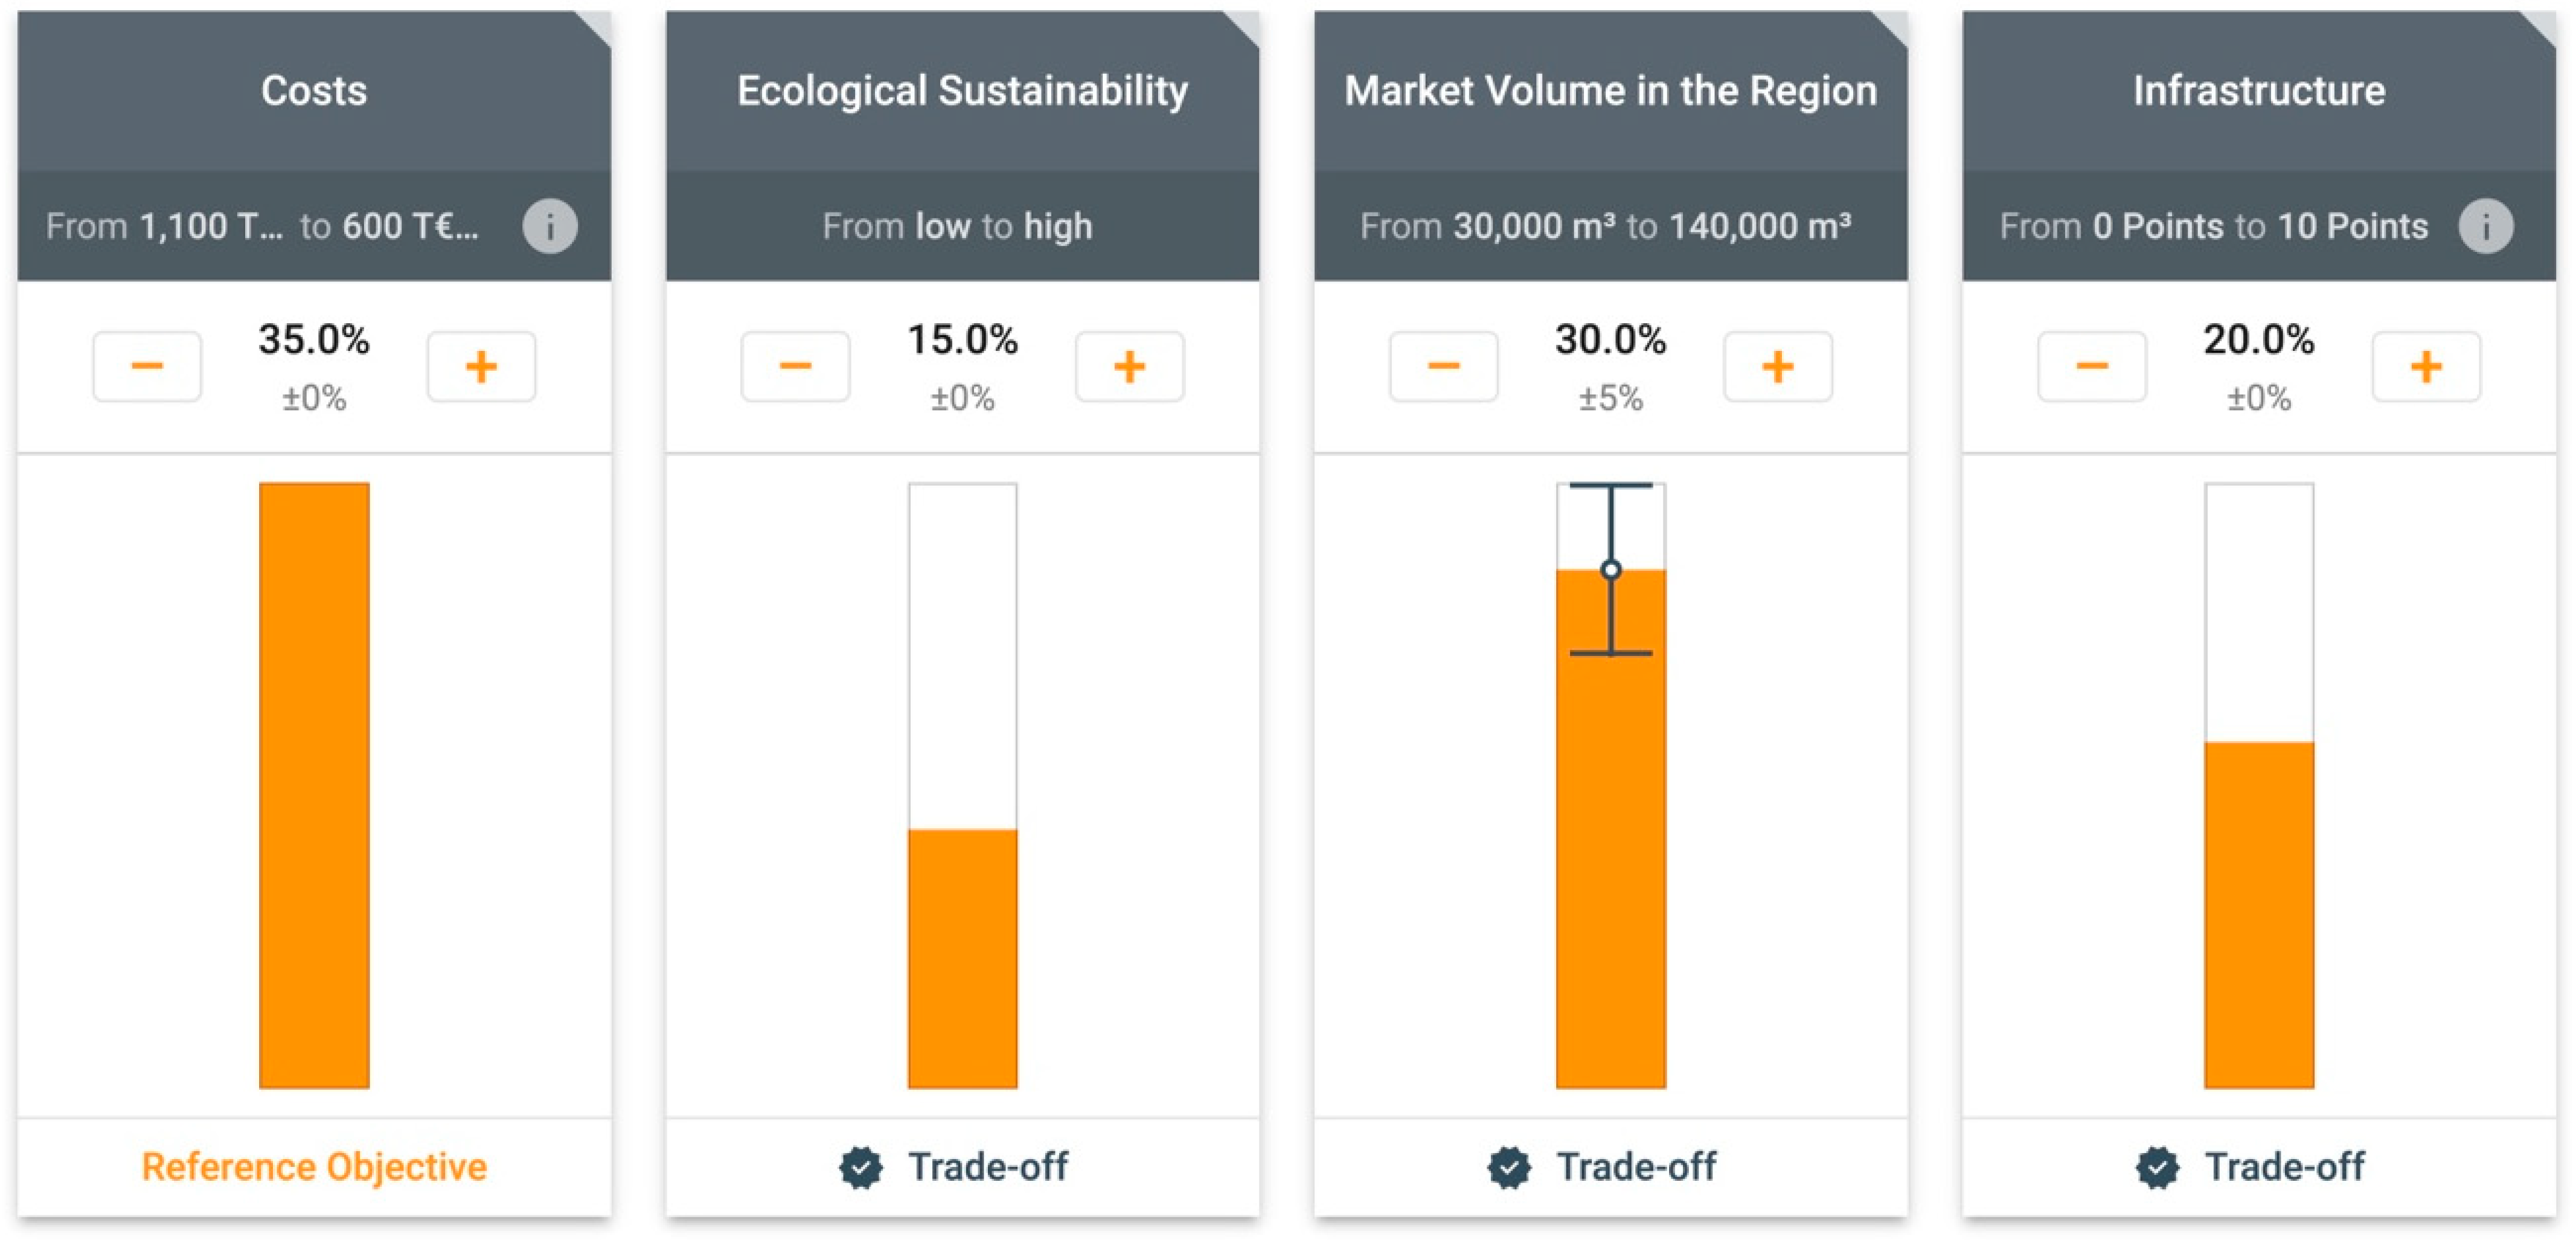
Task: Click minus button for Ecological Sustainability weight
Action: tap(795, 367)
